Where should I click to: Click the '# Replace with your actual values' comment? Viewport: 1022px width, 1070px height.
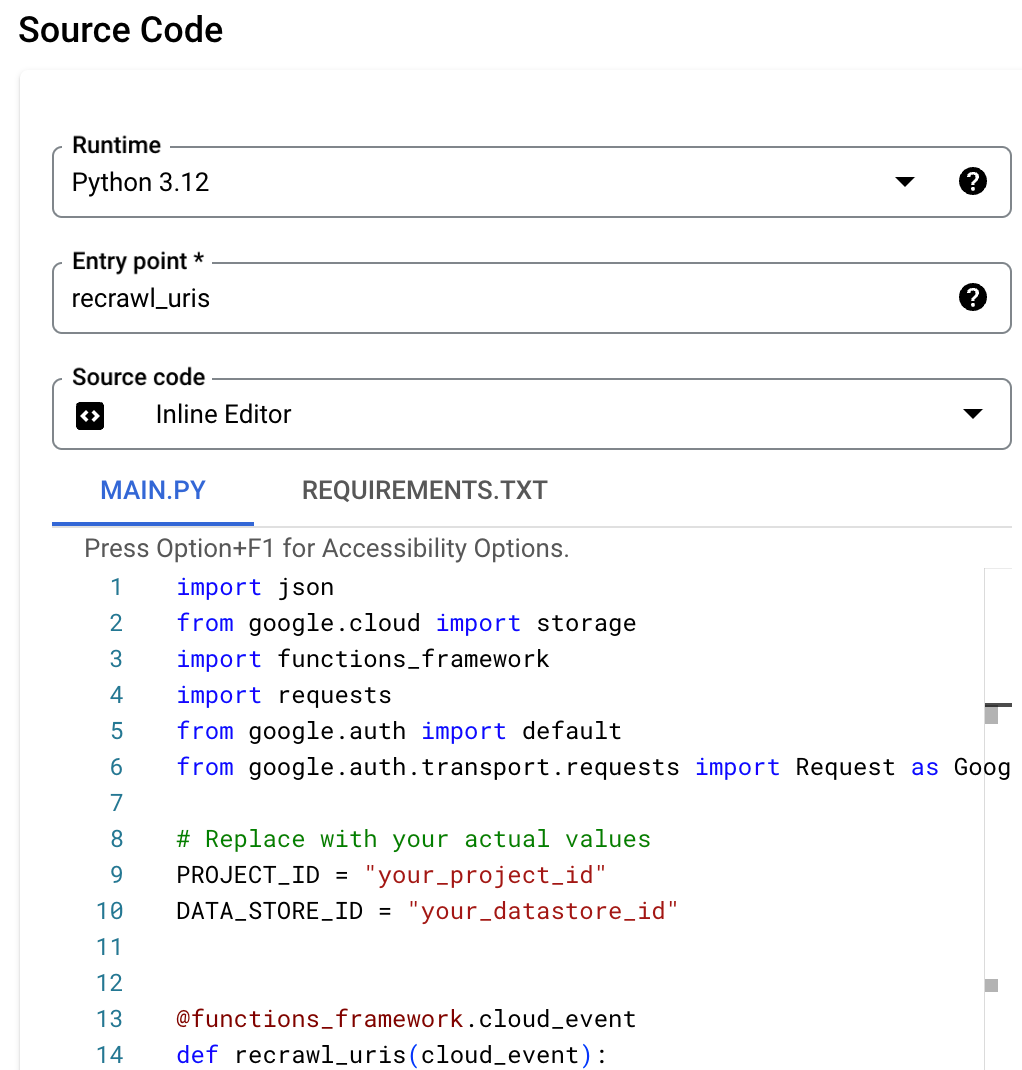[x=413, y=839]
